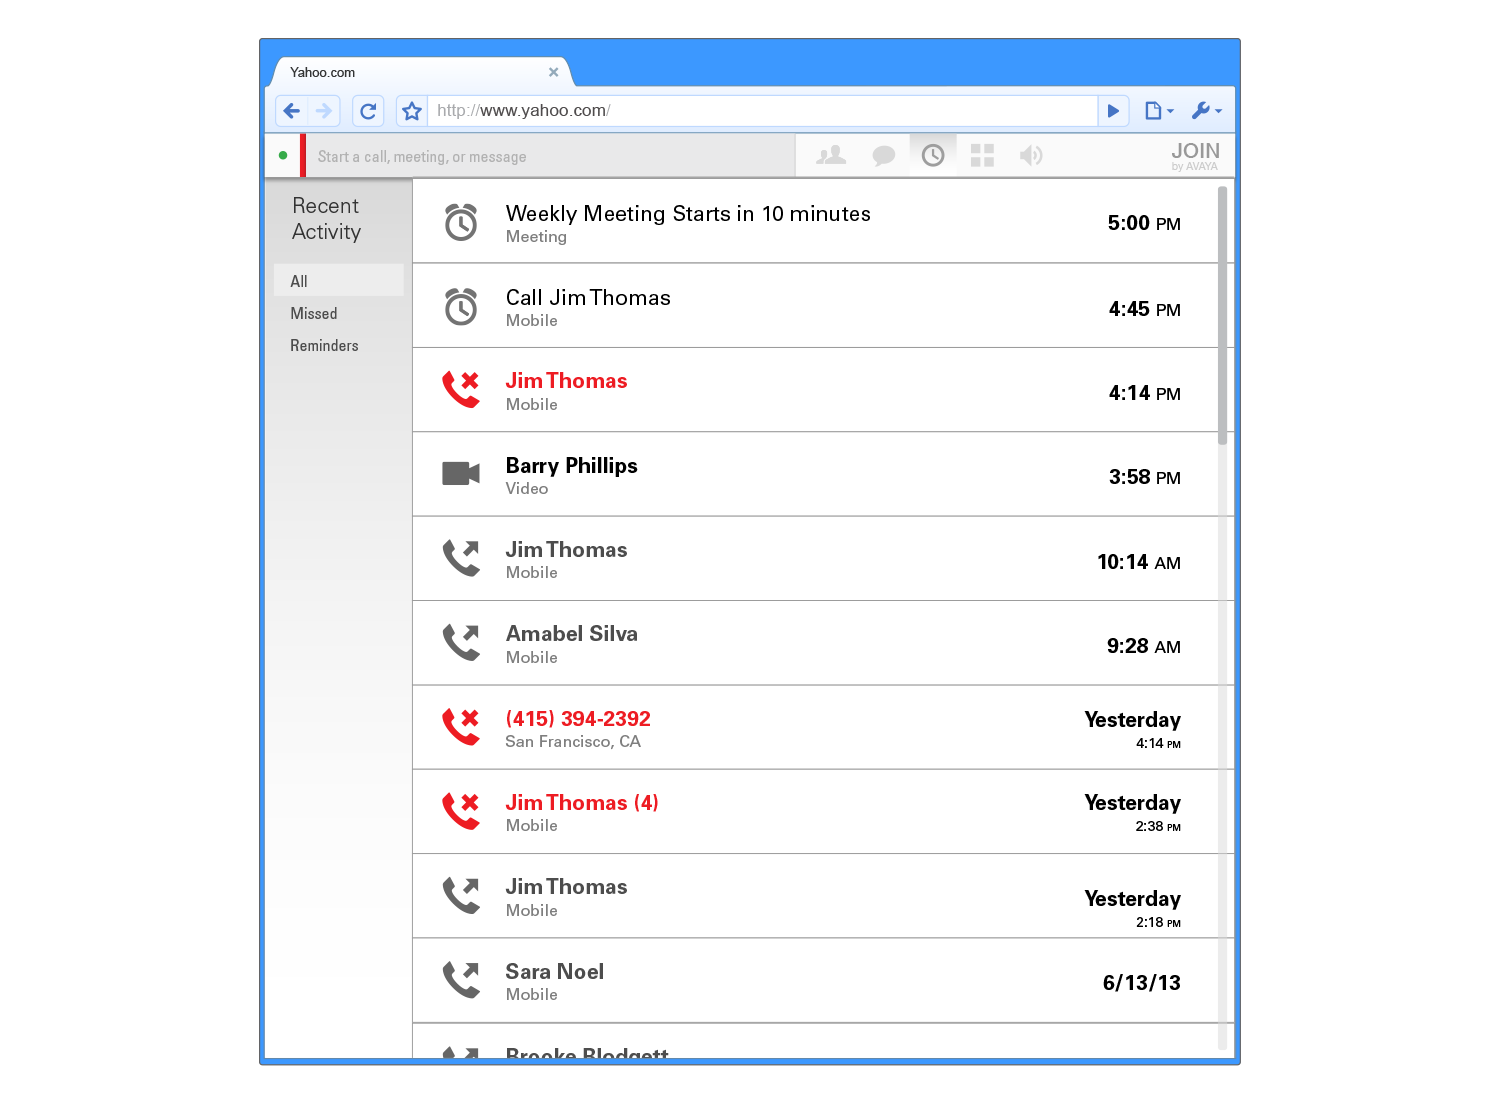
Task: Click the speaker audio icon
Action: [1031, 155]
